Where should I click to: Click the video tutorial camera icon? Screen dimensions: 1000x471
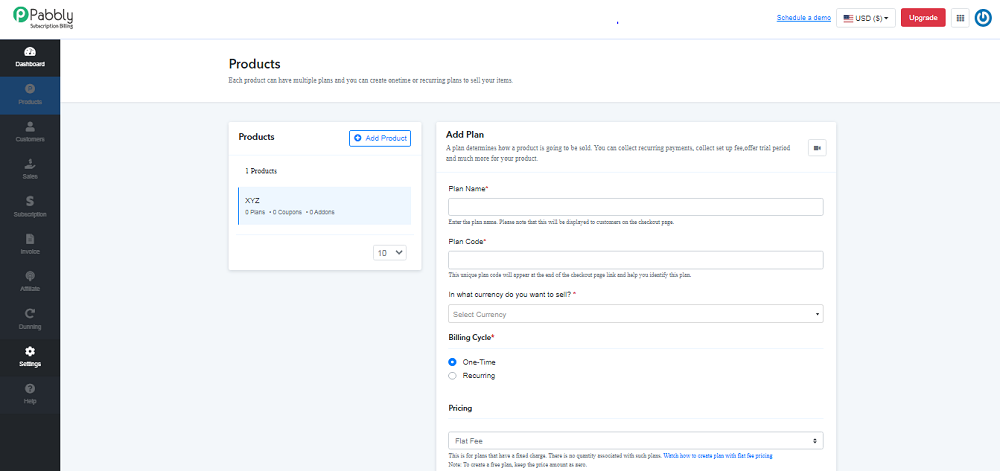817,148
